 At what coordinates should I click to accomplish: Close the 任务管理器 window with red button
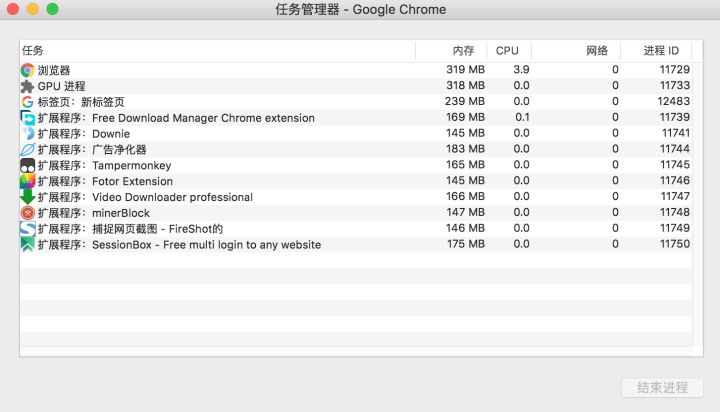coord(13,9)
